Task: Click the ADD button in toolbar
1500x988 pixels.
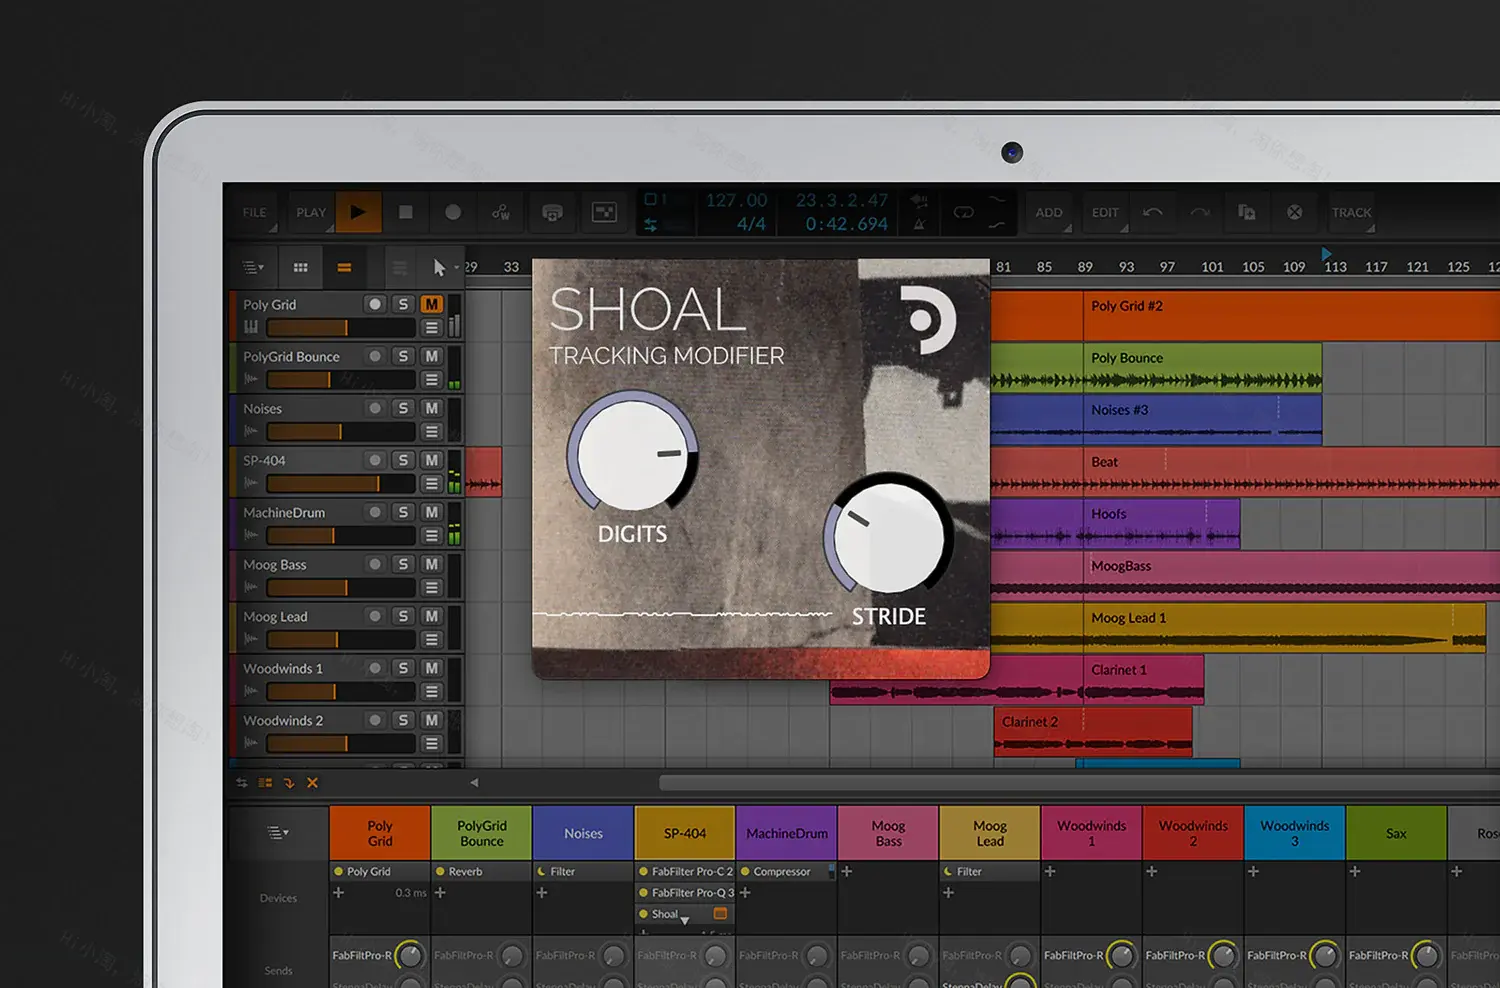Action: 1048,213
